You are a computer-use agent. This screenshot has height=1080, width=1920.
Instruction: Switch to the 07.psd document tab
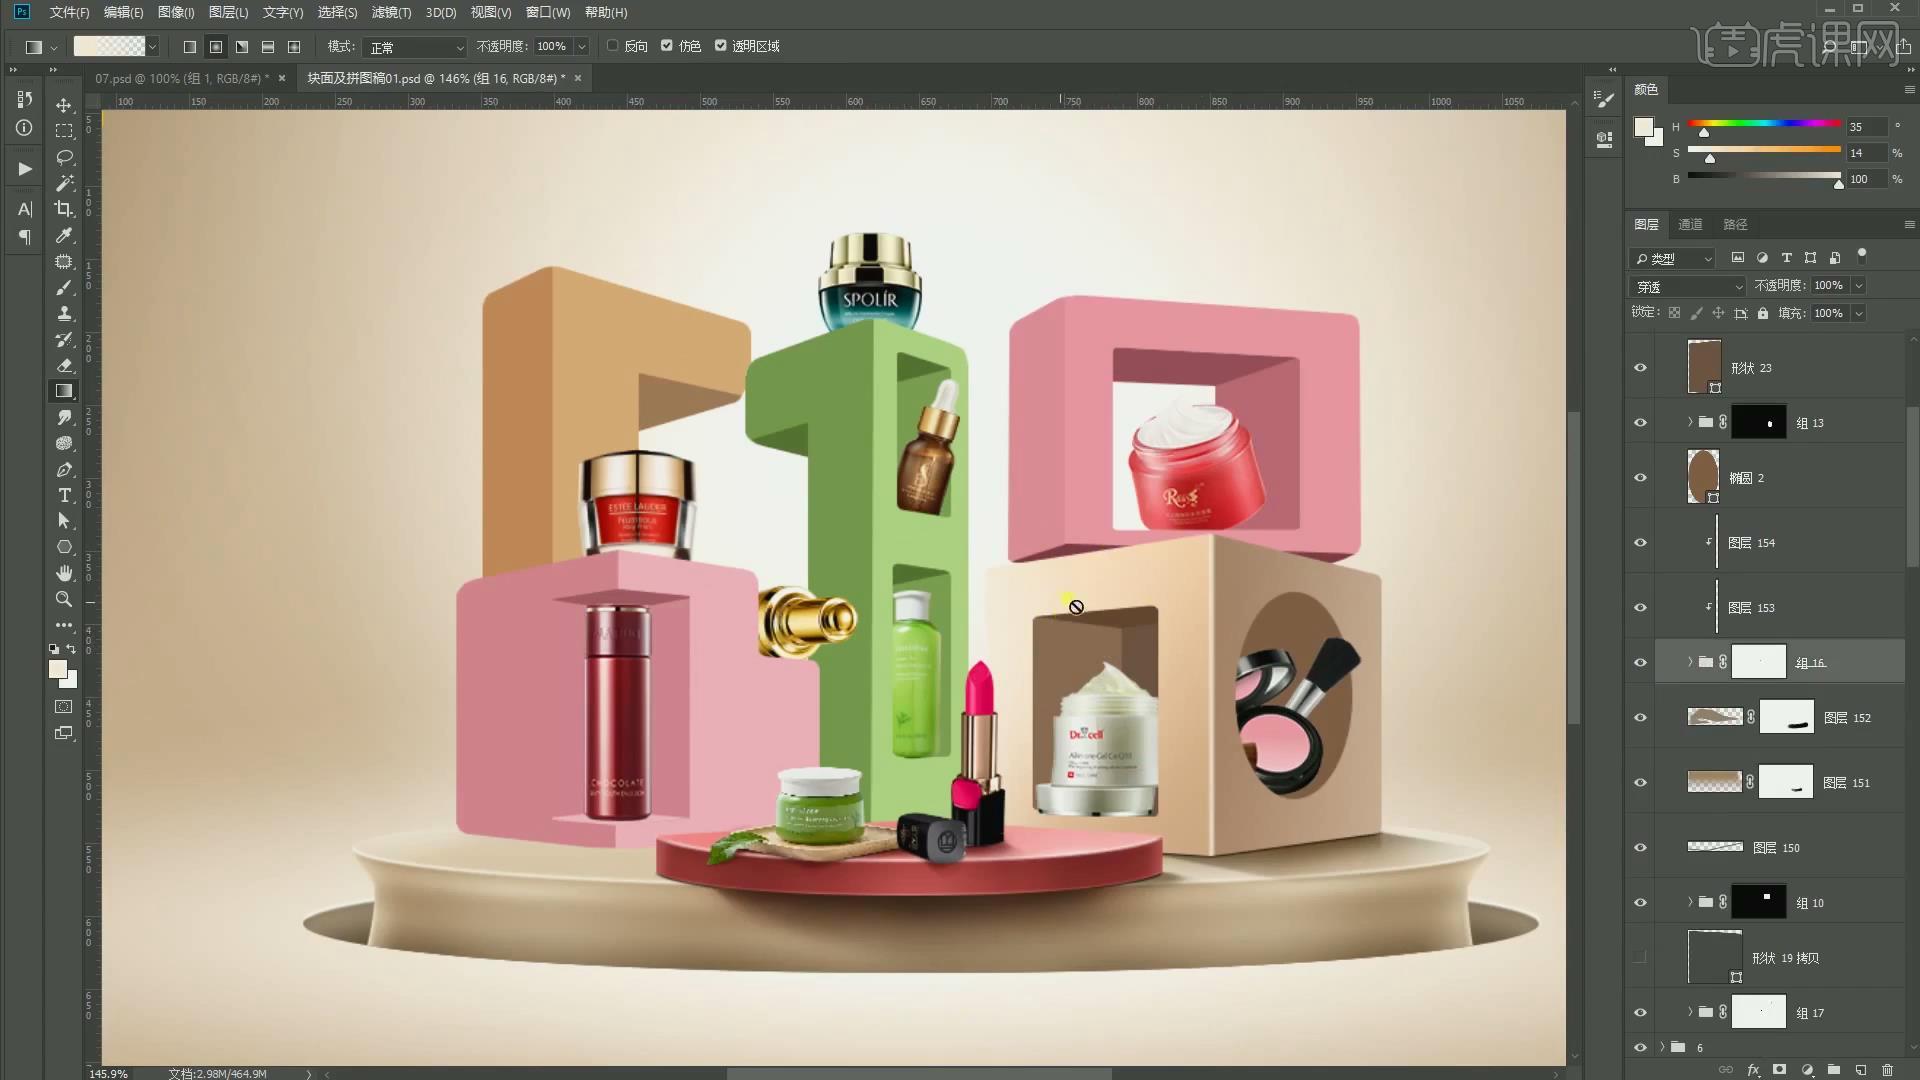click(x=178, y=78)
